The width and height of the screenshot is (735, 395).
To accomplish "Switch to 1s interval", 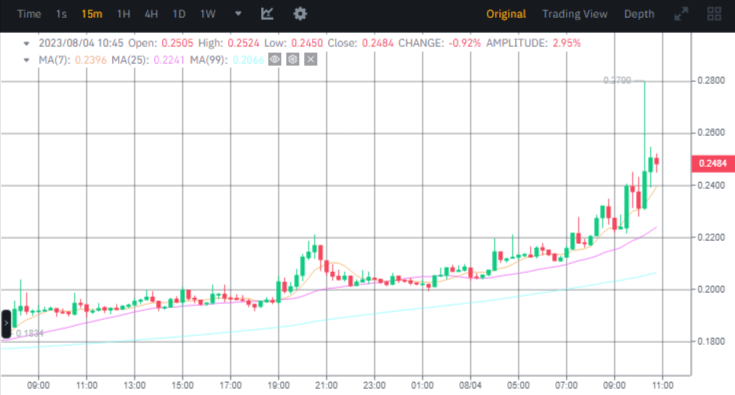I will [x=61, y=14].
